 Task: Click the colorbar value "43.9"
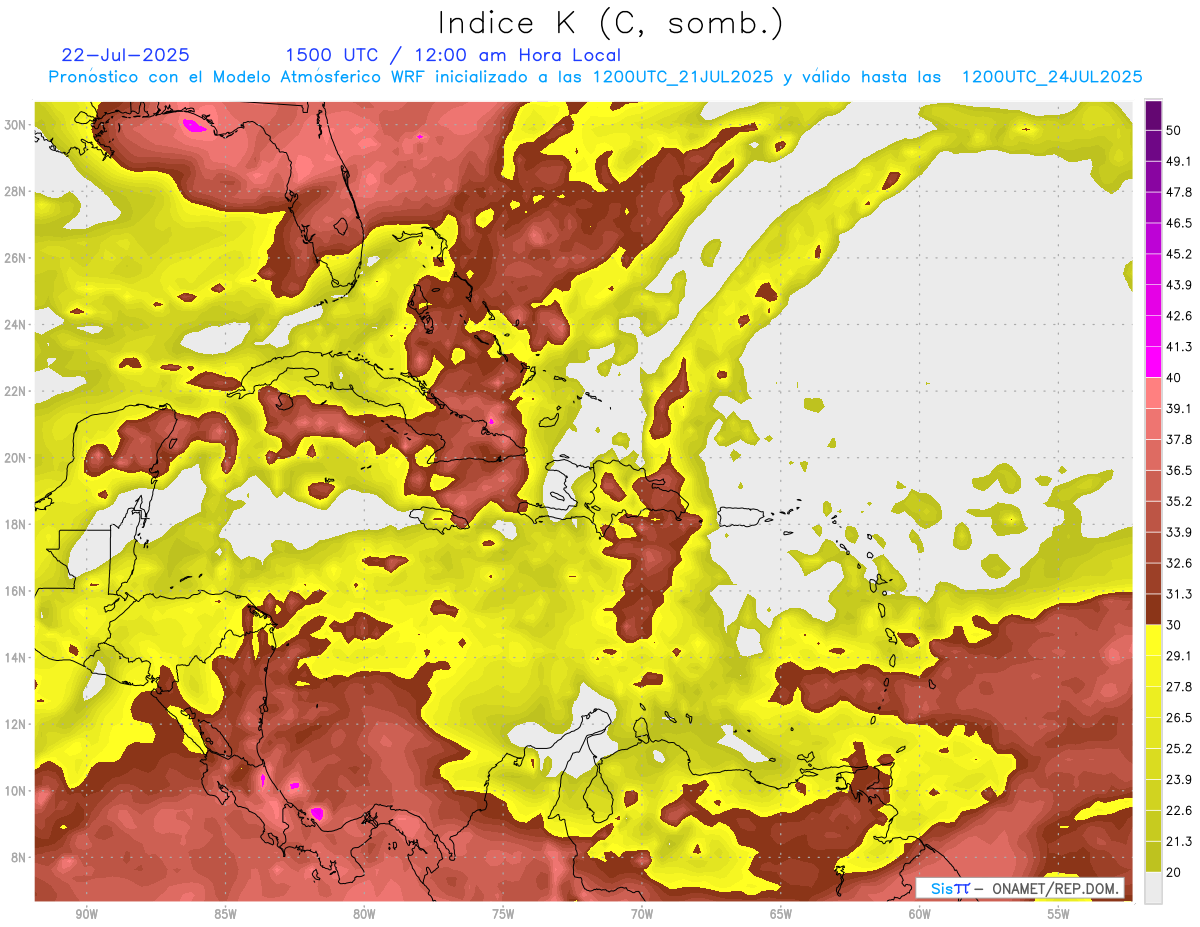[1179, 285]
